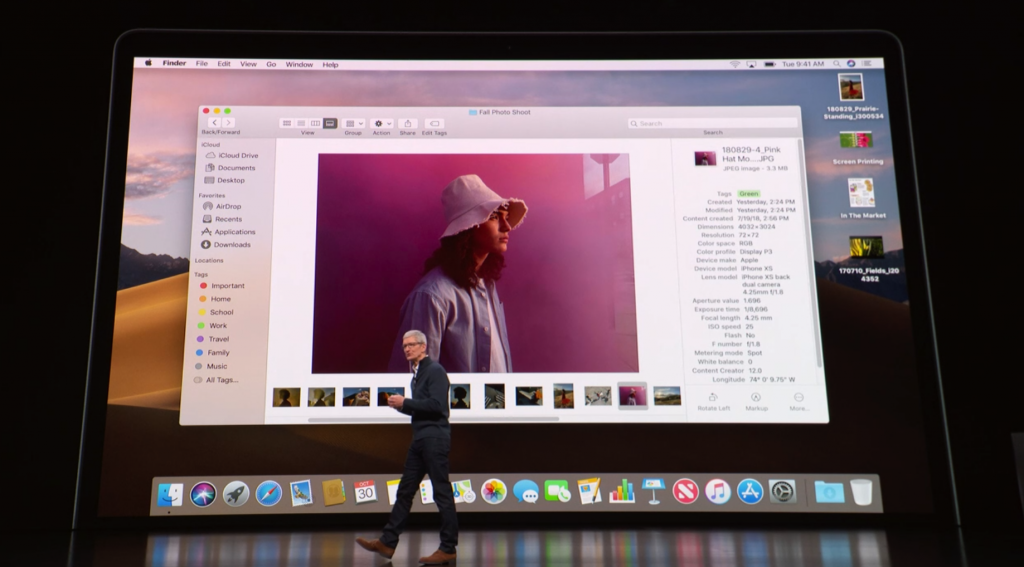Click the Search field in Finder window
Screen dimensions: 1024x567
coord(714,123)
